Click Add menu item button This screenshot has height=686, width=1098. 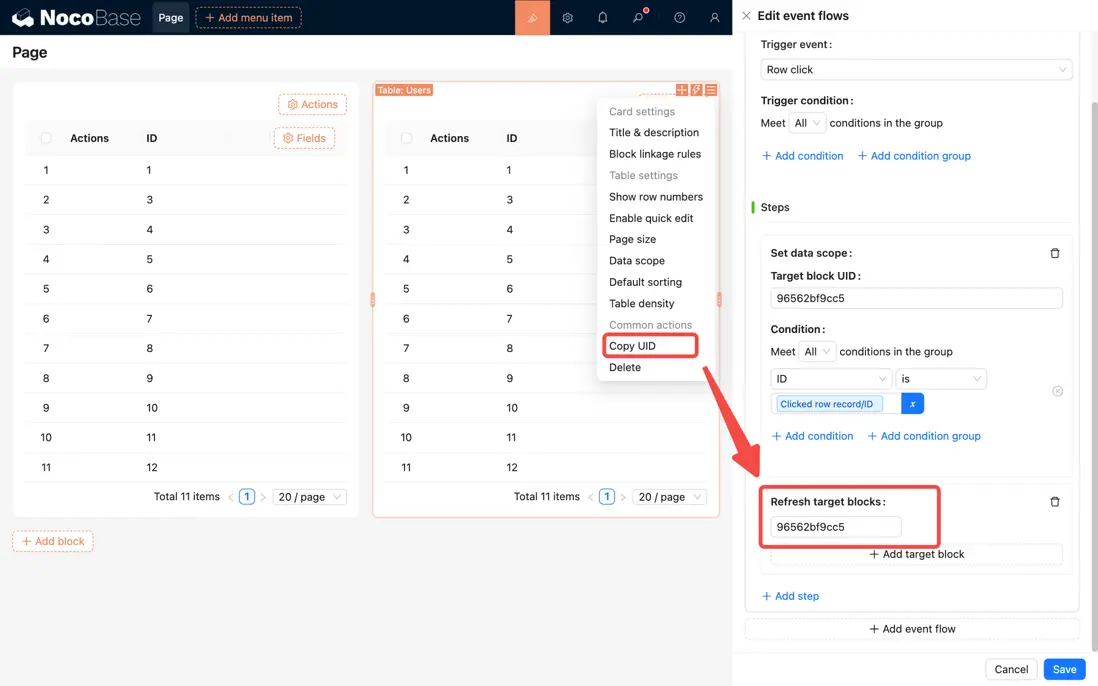point(249,18)
